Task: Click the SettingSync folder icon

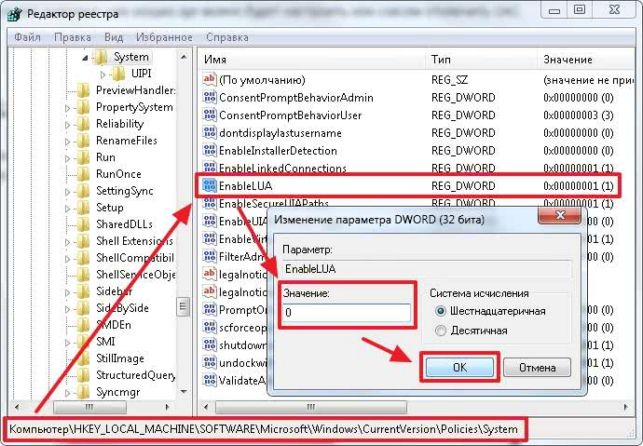Action: tap(82, 191)
